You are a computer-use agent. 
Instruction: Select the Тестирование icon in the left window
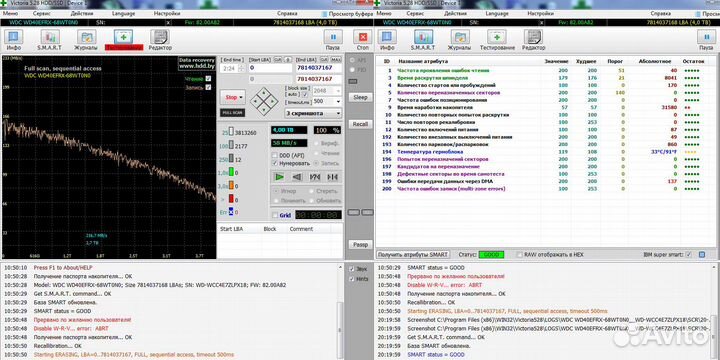coord(124,38)
